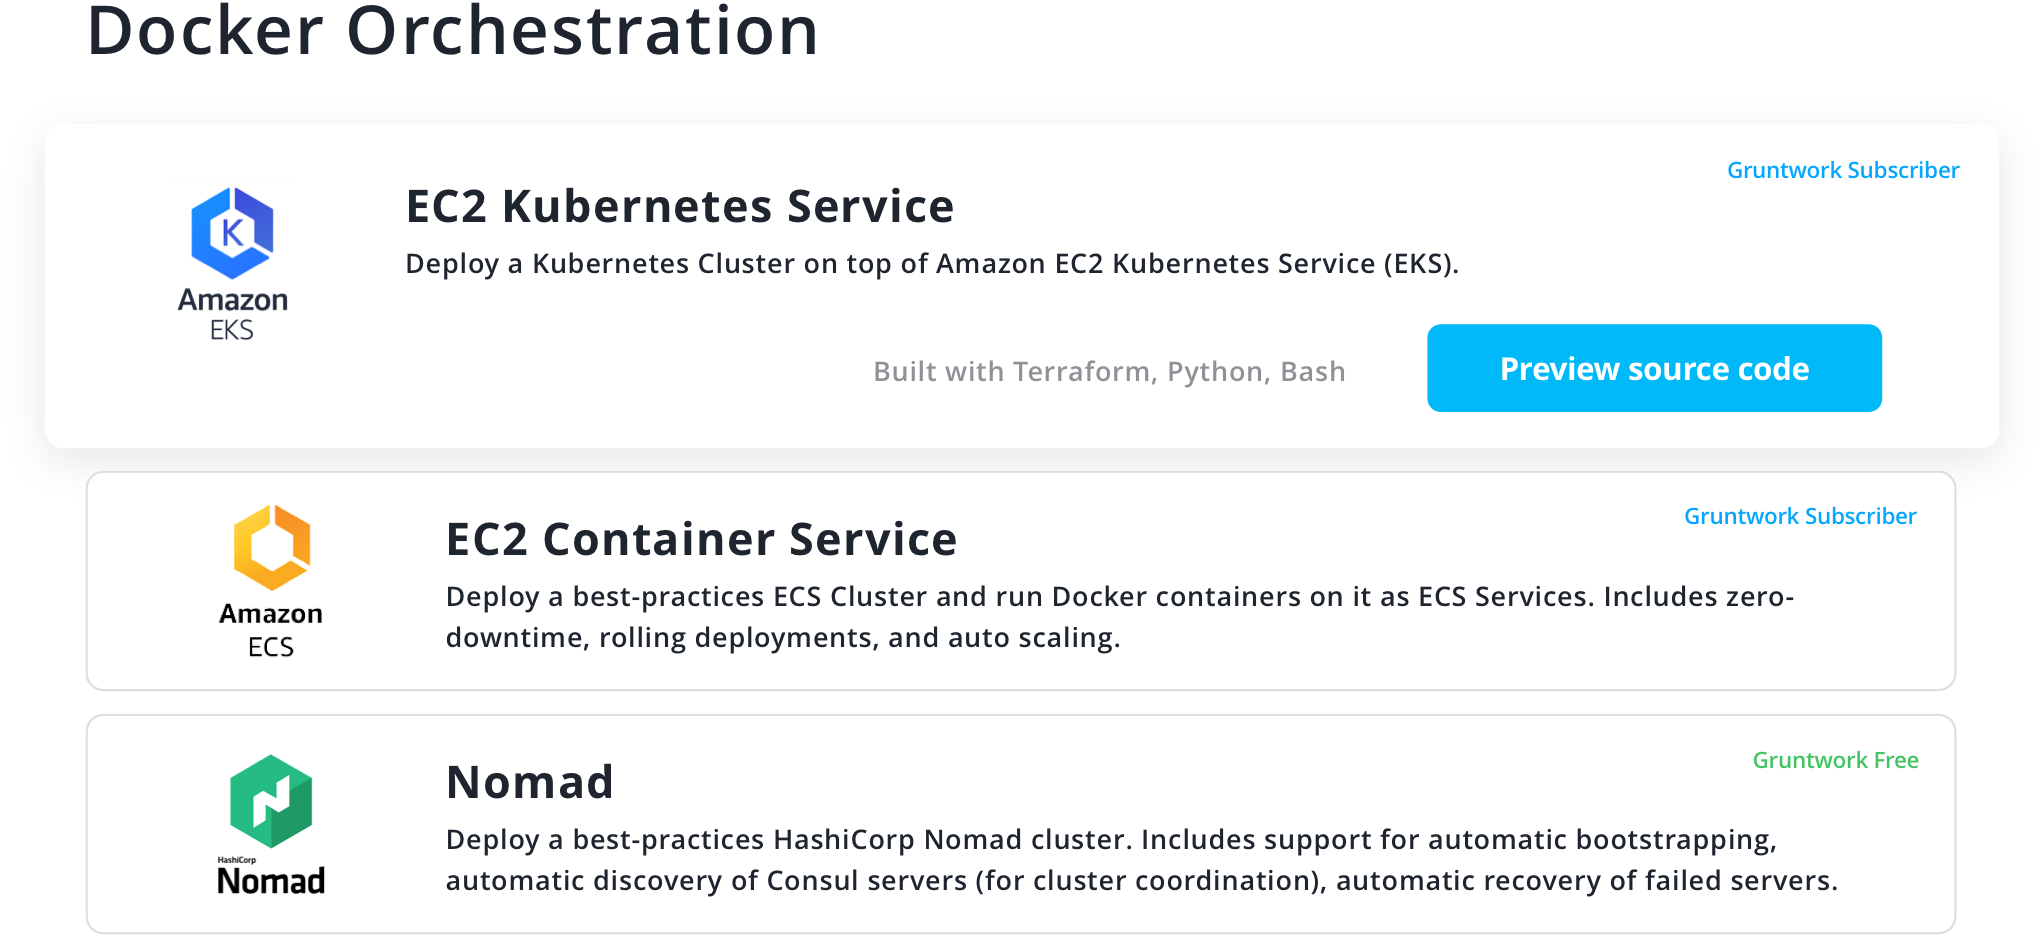Viewport: 2043px width, 936px height.
Task: Click the "Nomad" wordmark under green icon
Action: [271, 881]
